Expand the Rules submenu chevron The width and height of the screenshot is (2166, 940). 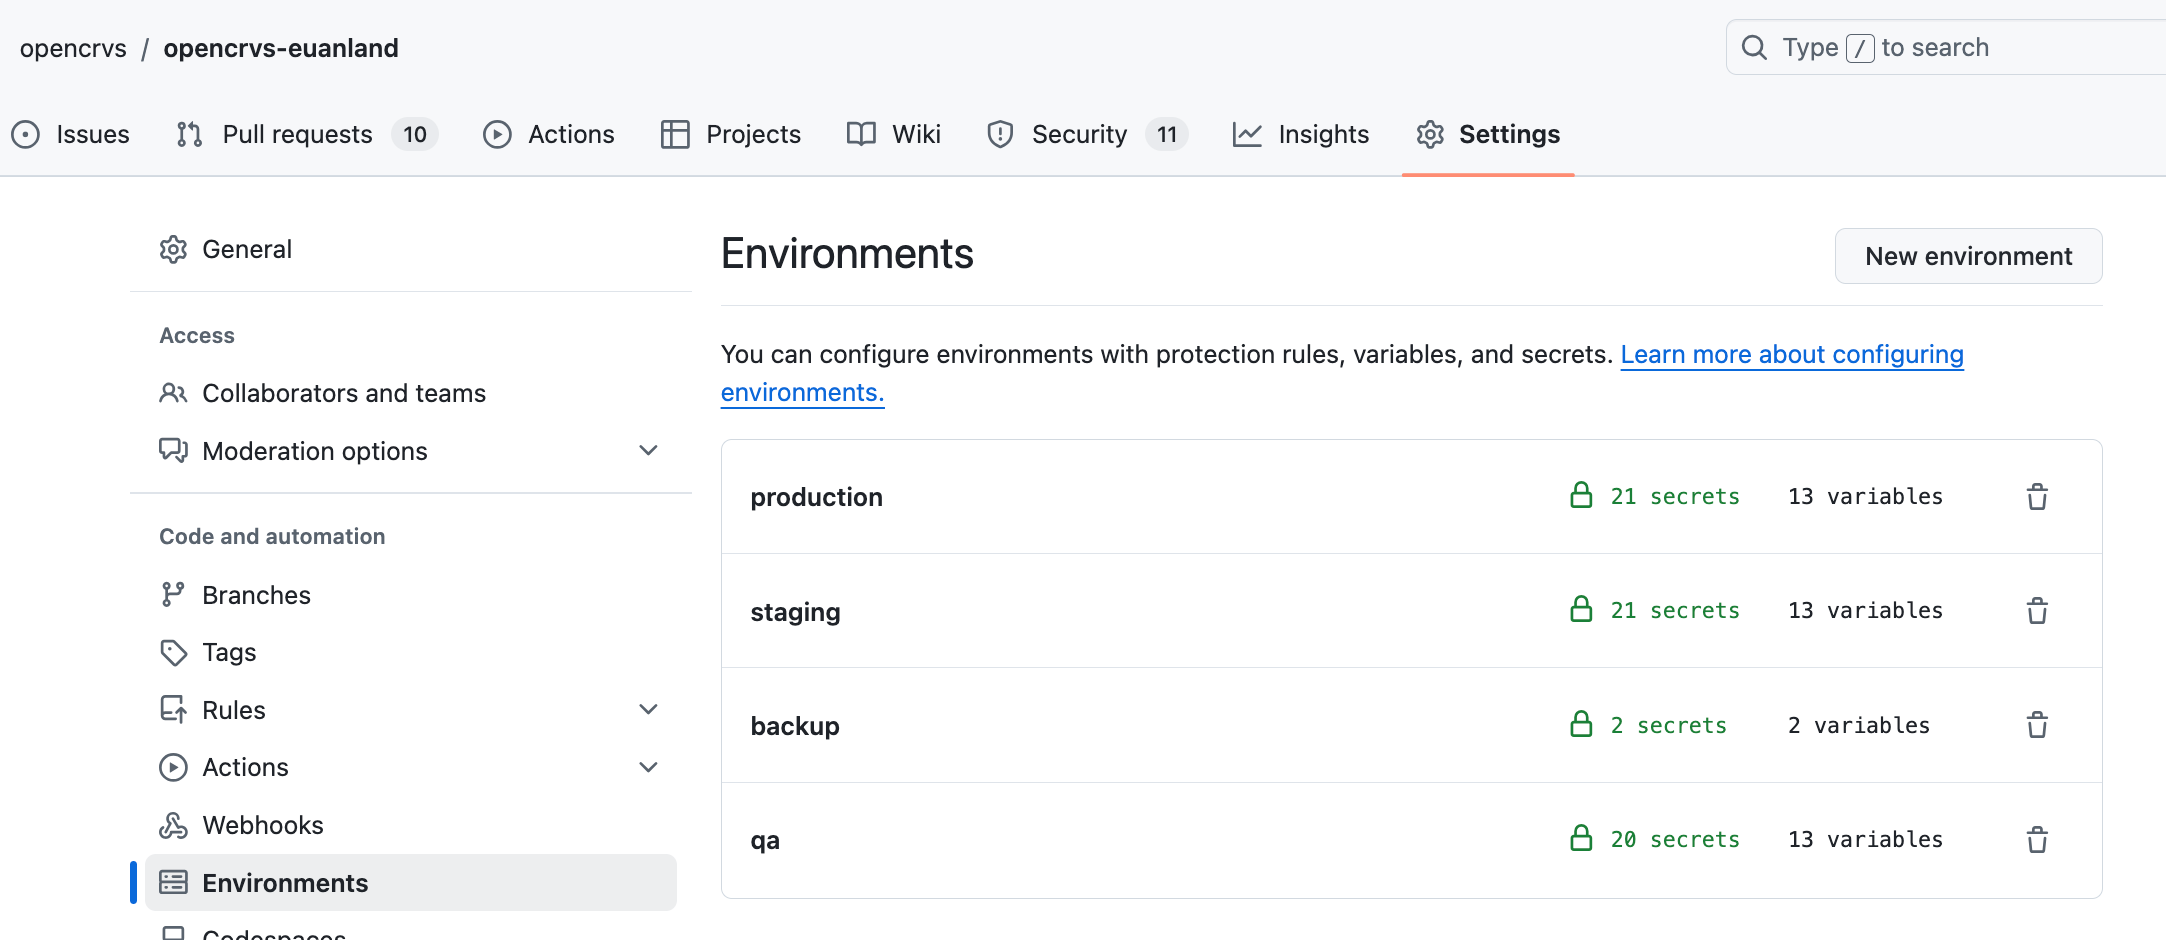(648, 710)
